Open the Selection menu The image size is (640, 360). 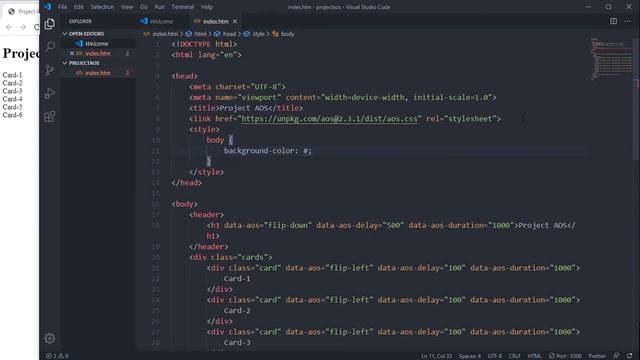tap(102, 7)
